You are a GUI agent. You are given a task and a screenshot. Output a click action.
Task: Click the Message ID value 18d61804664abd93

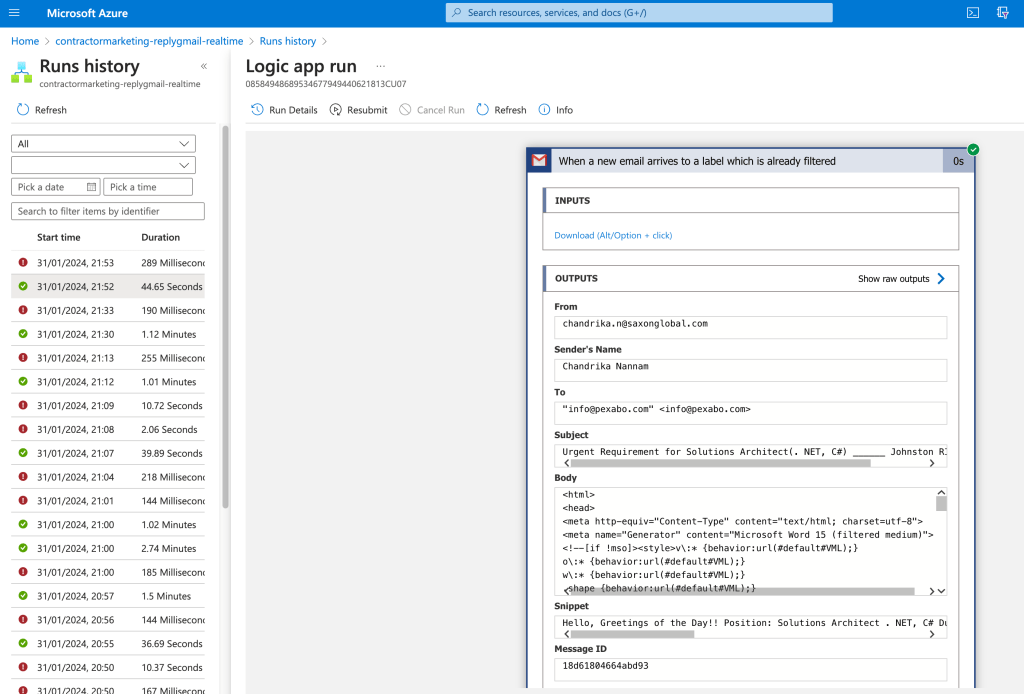(x=605, y=666)
